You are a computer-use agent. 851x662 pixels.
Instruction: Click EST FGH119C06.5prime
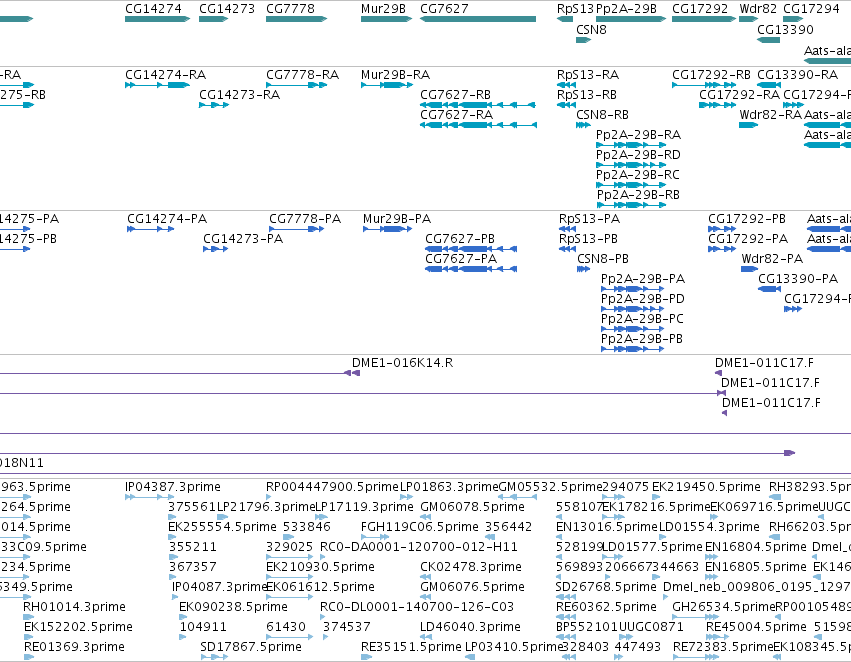click(420, 527)
